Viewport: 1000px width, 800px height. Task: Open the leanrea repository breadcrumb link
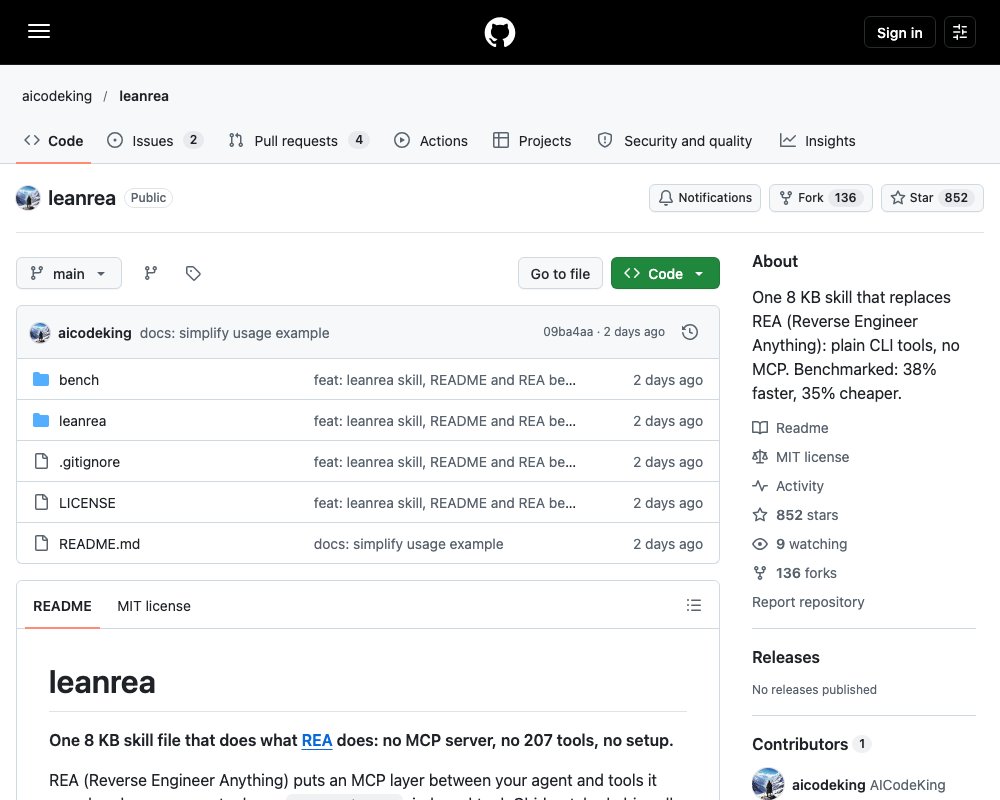(x=144, y=96)
